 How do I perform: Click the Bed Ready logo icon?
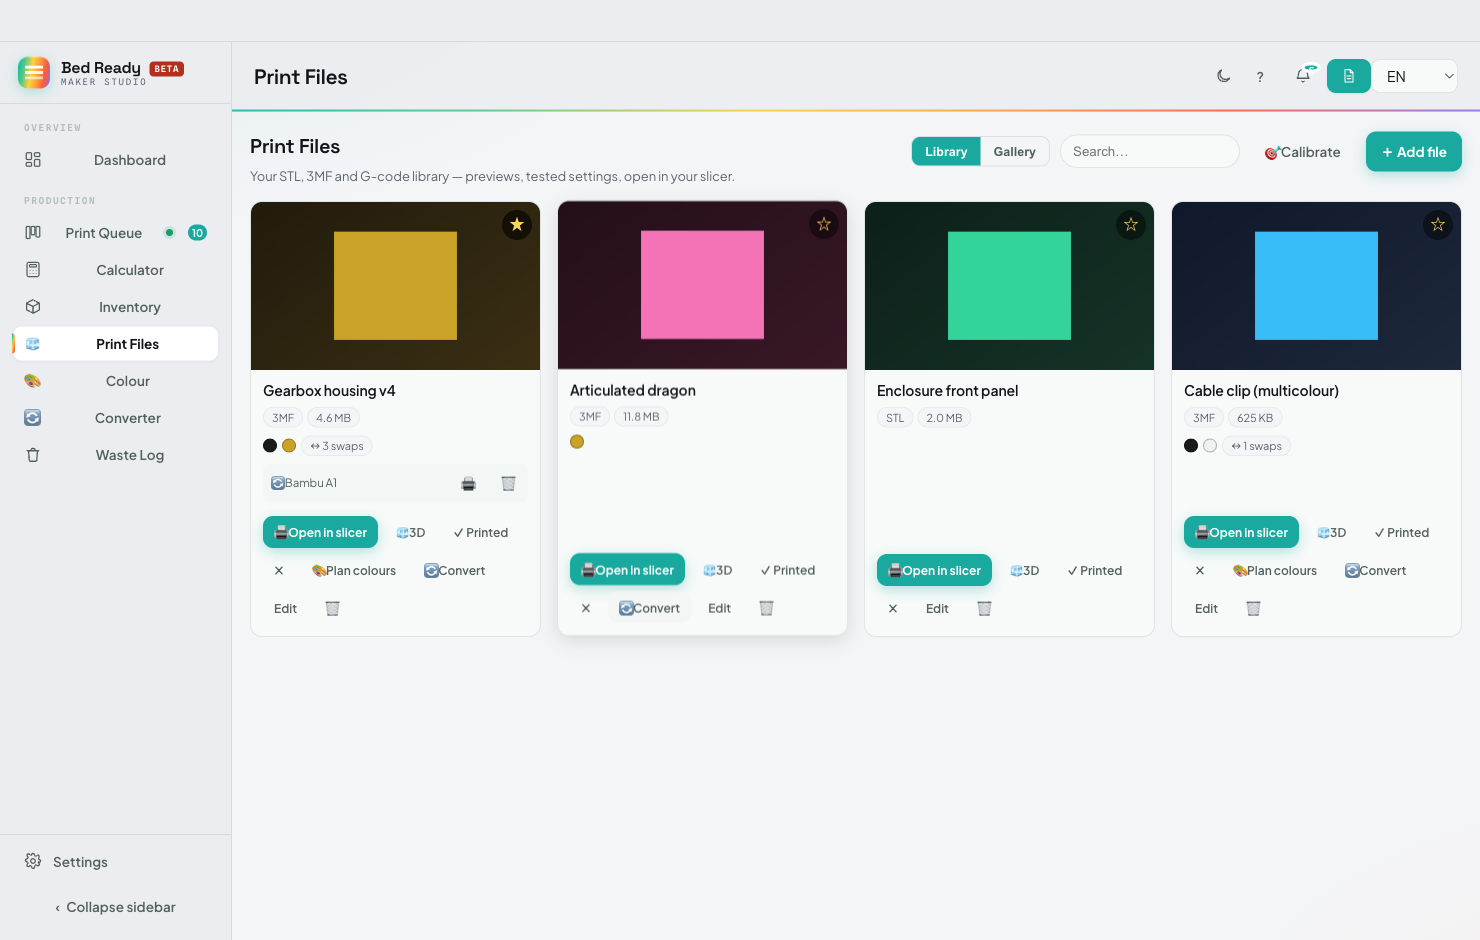(x=34, y=73)
